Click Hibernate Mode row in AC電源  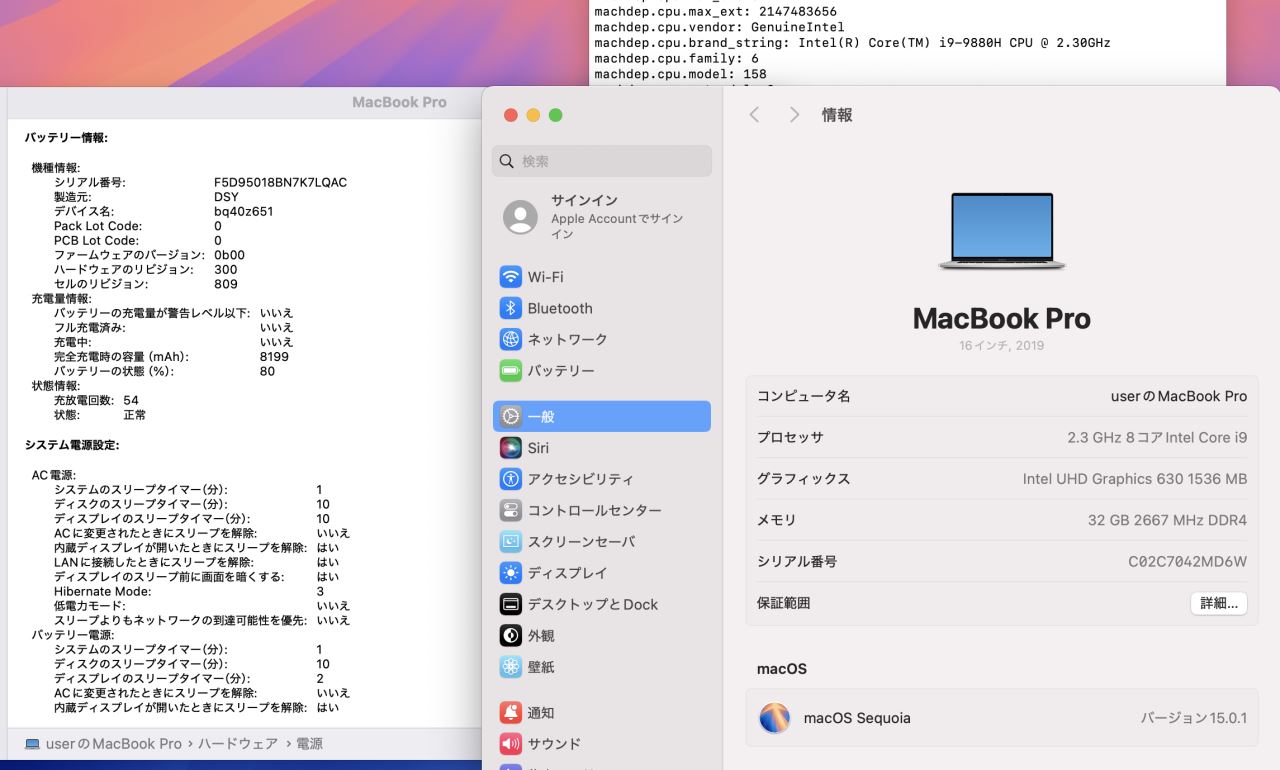click(x=189, y=591)
